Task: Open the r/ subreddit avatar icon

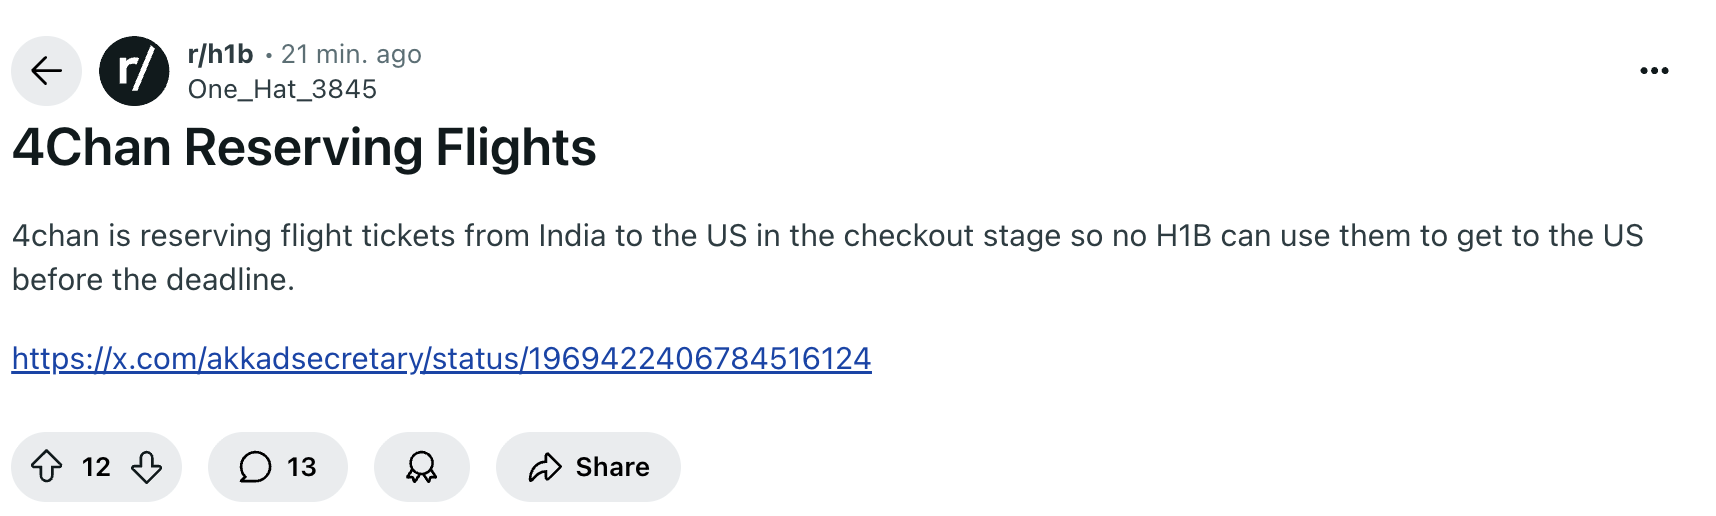Action: (x=134, y=71)
